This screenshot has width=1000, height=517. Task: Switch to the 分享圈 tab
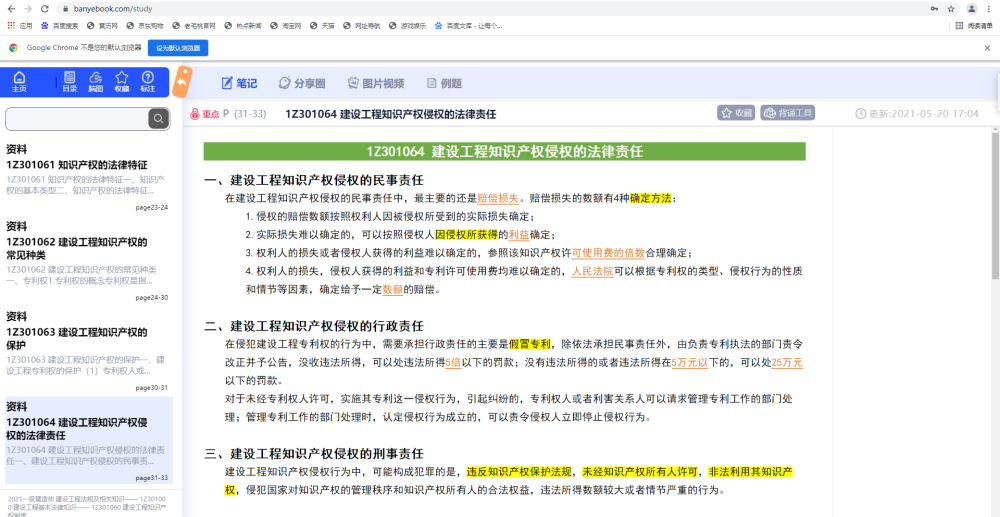(x=302, y=84)
